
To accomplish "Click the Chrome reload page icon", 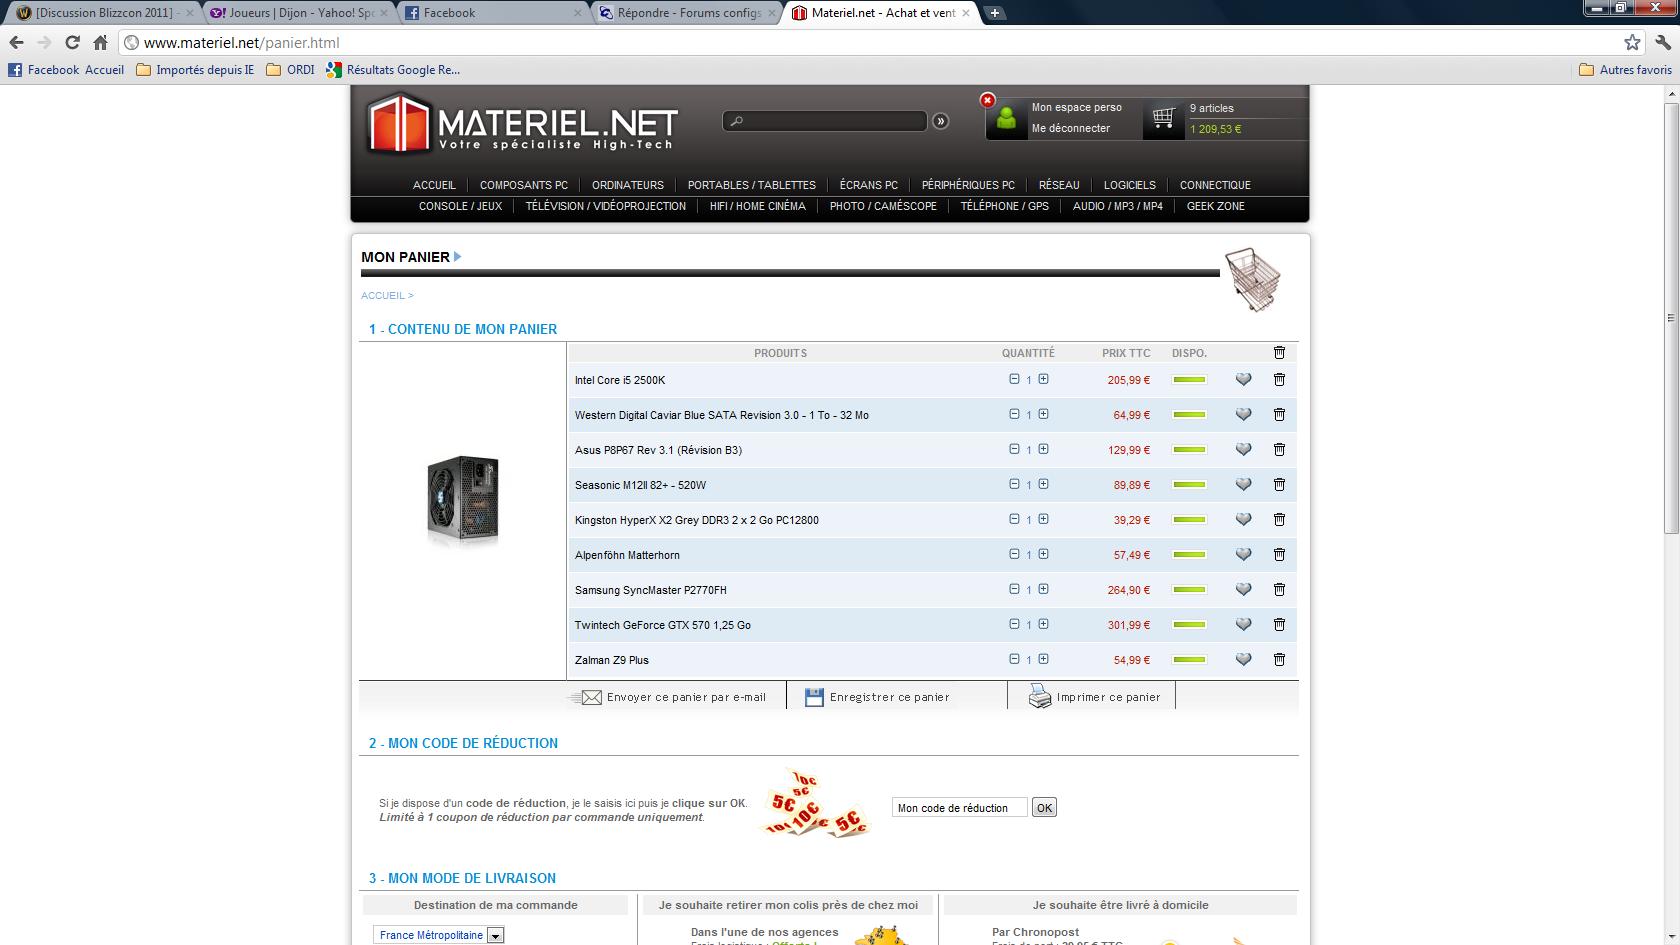I will [72, 42].
